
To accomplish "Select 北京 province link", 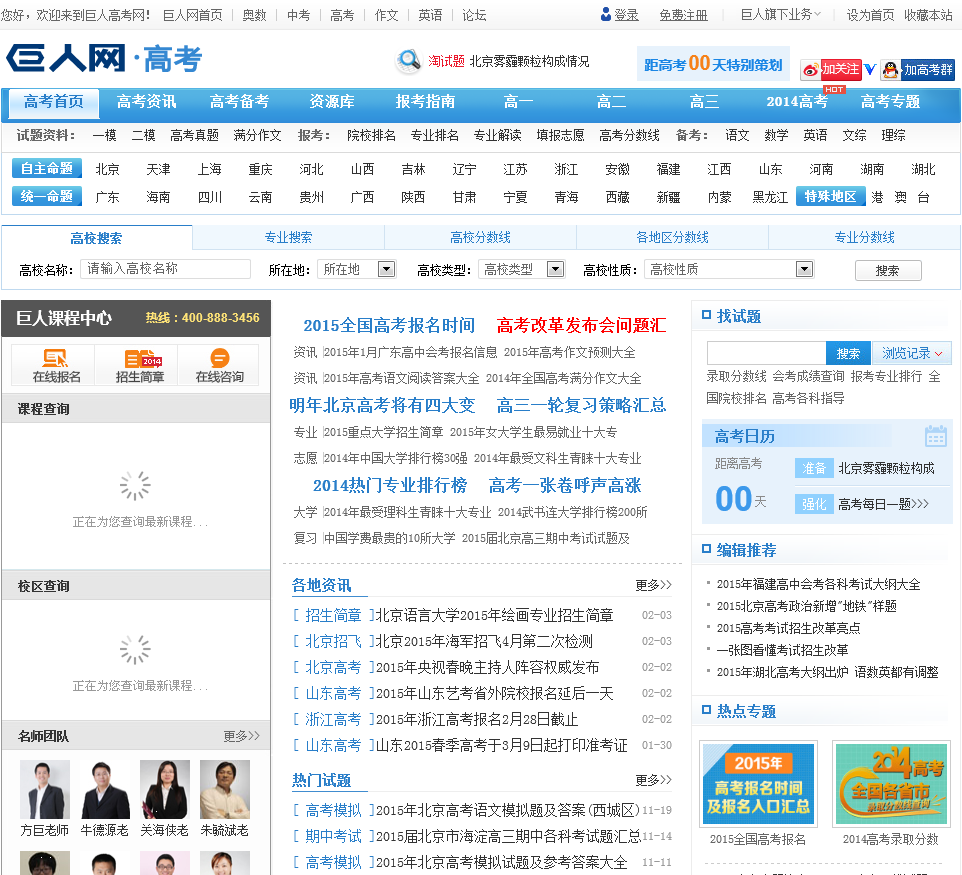I will 107,169.
